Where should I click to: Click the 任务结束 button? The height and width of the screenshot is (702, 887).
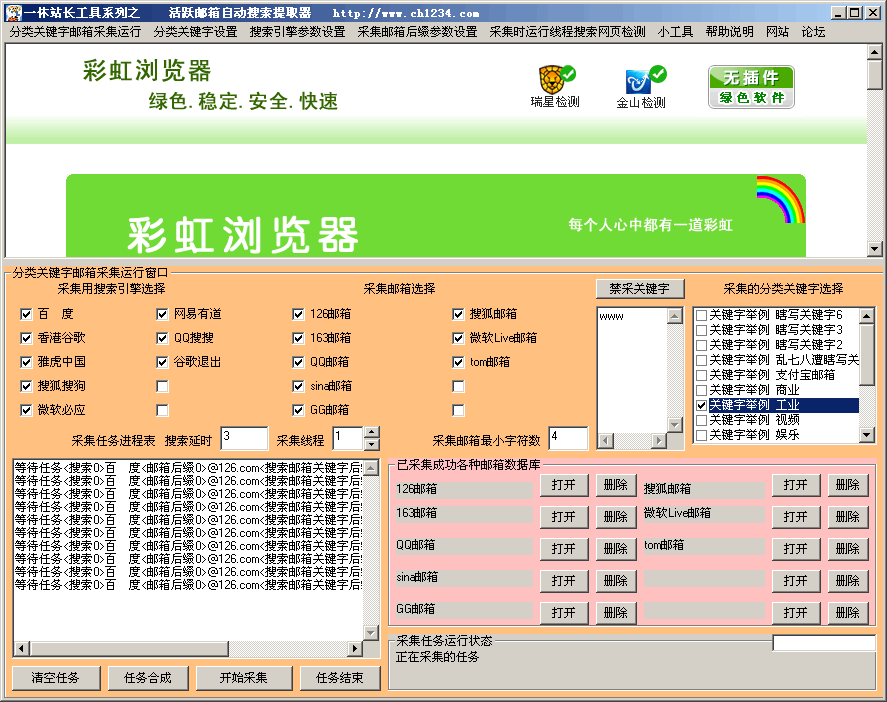(x=340, y=678)
